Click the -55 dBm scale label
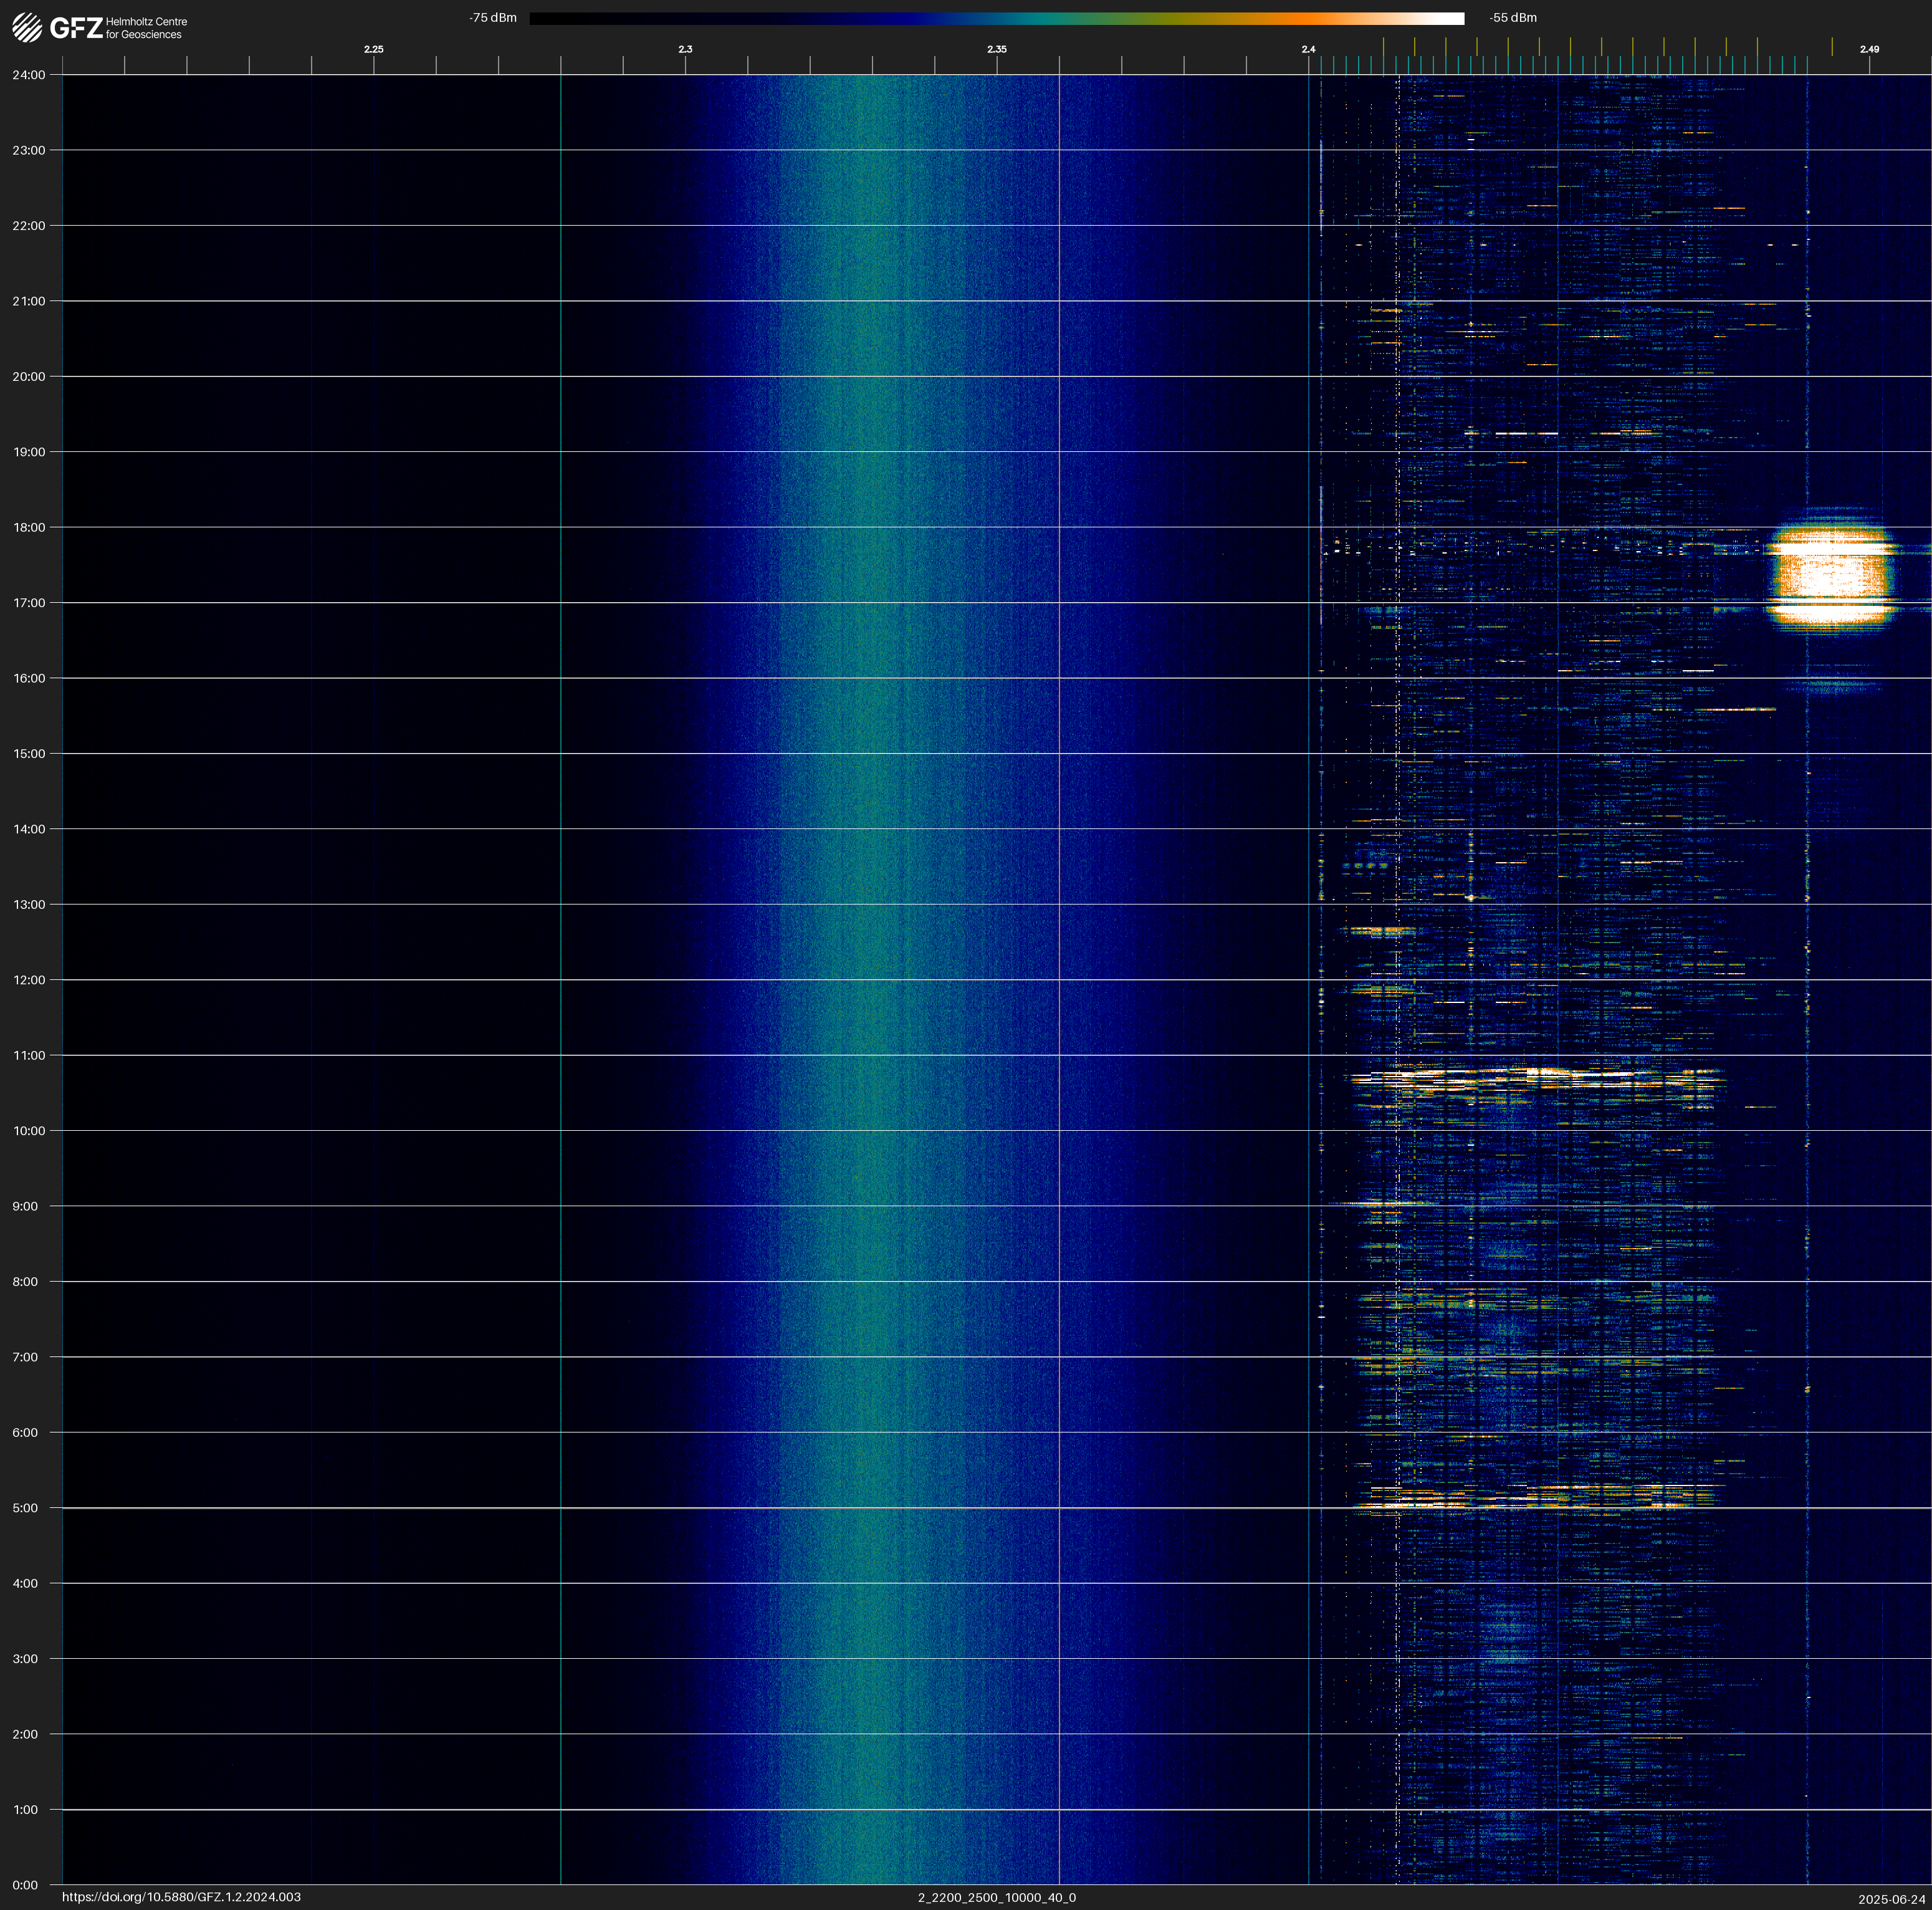The width and height of the screenshot is (1932, 1910). click(1513, 18)
